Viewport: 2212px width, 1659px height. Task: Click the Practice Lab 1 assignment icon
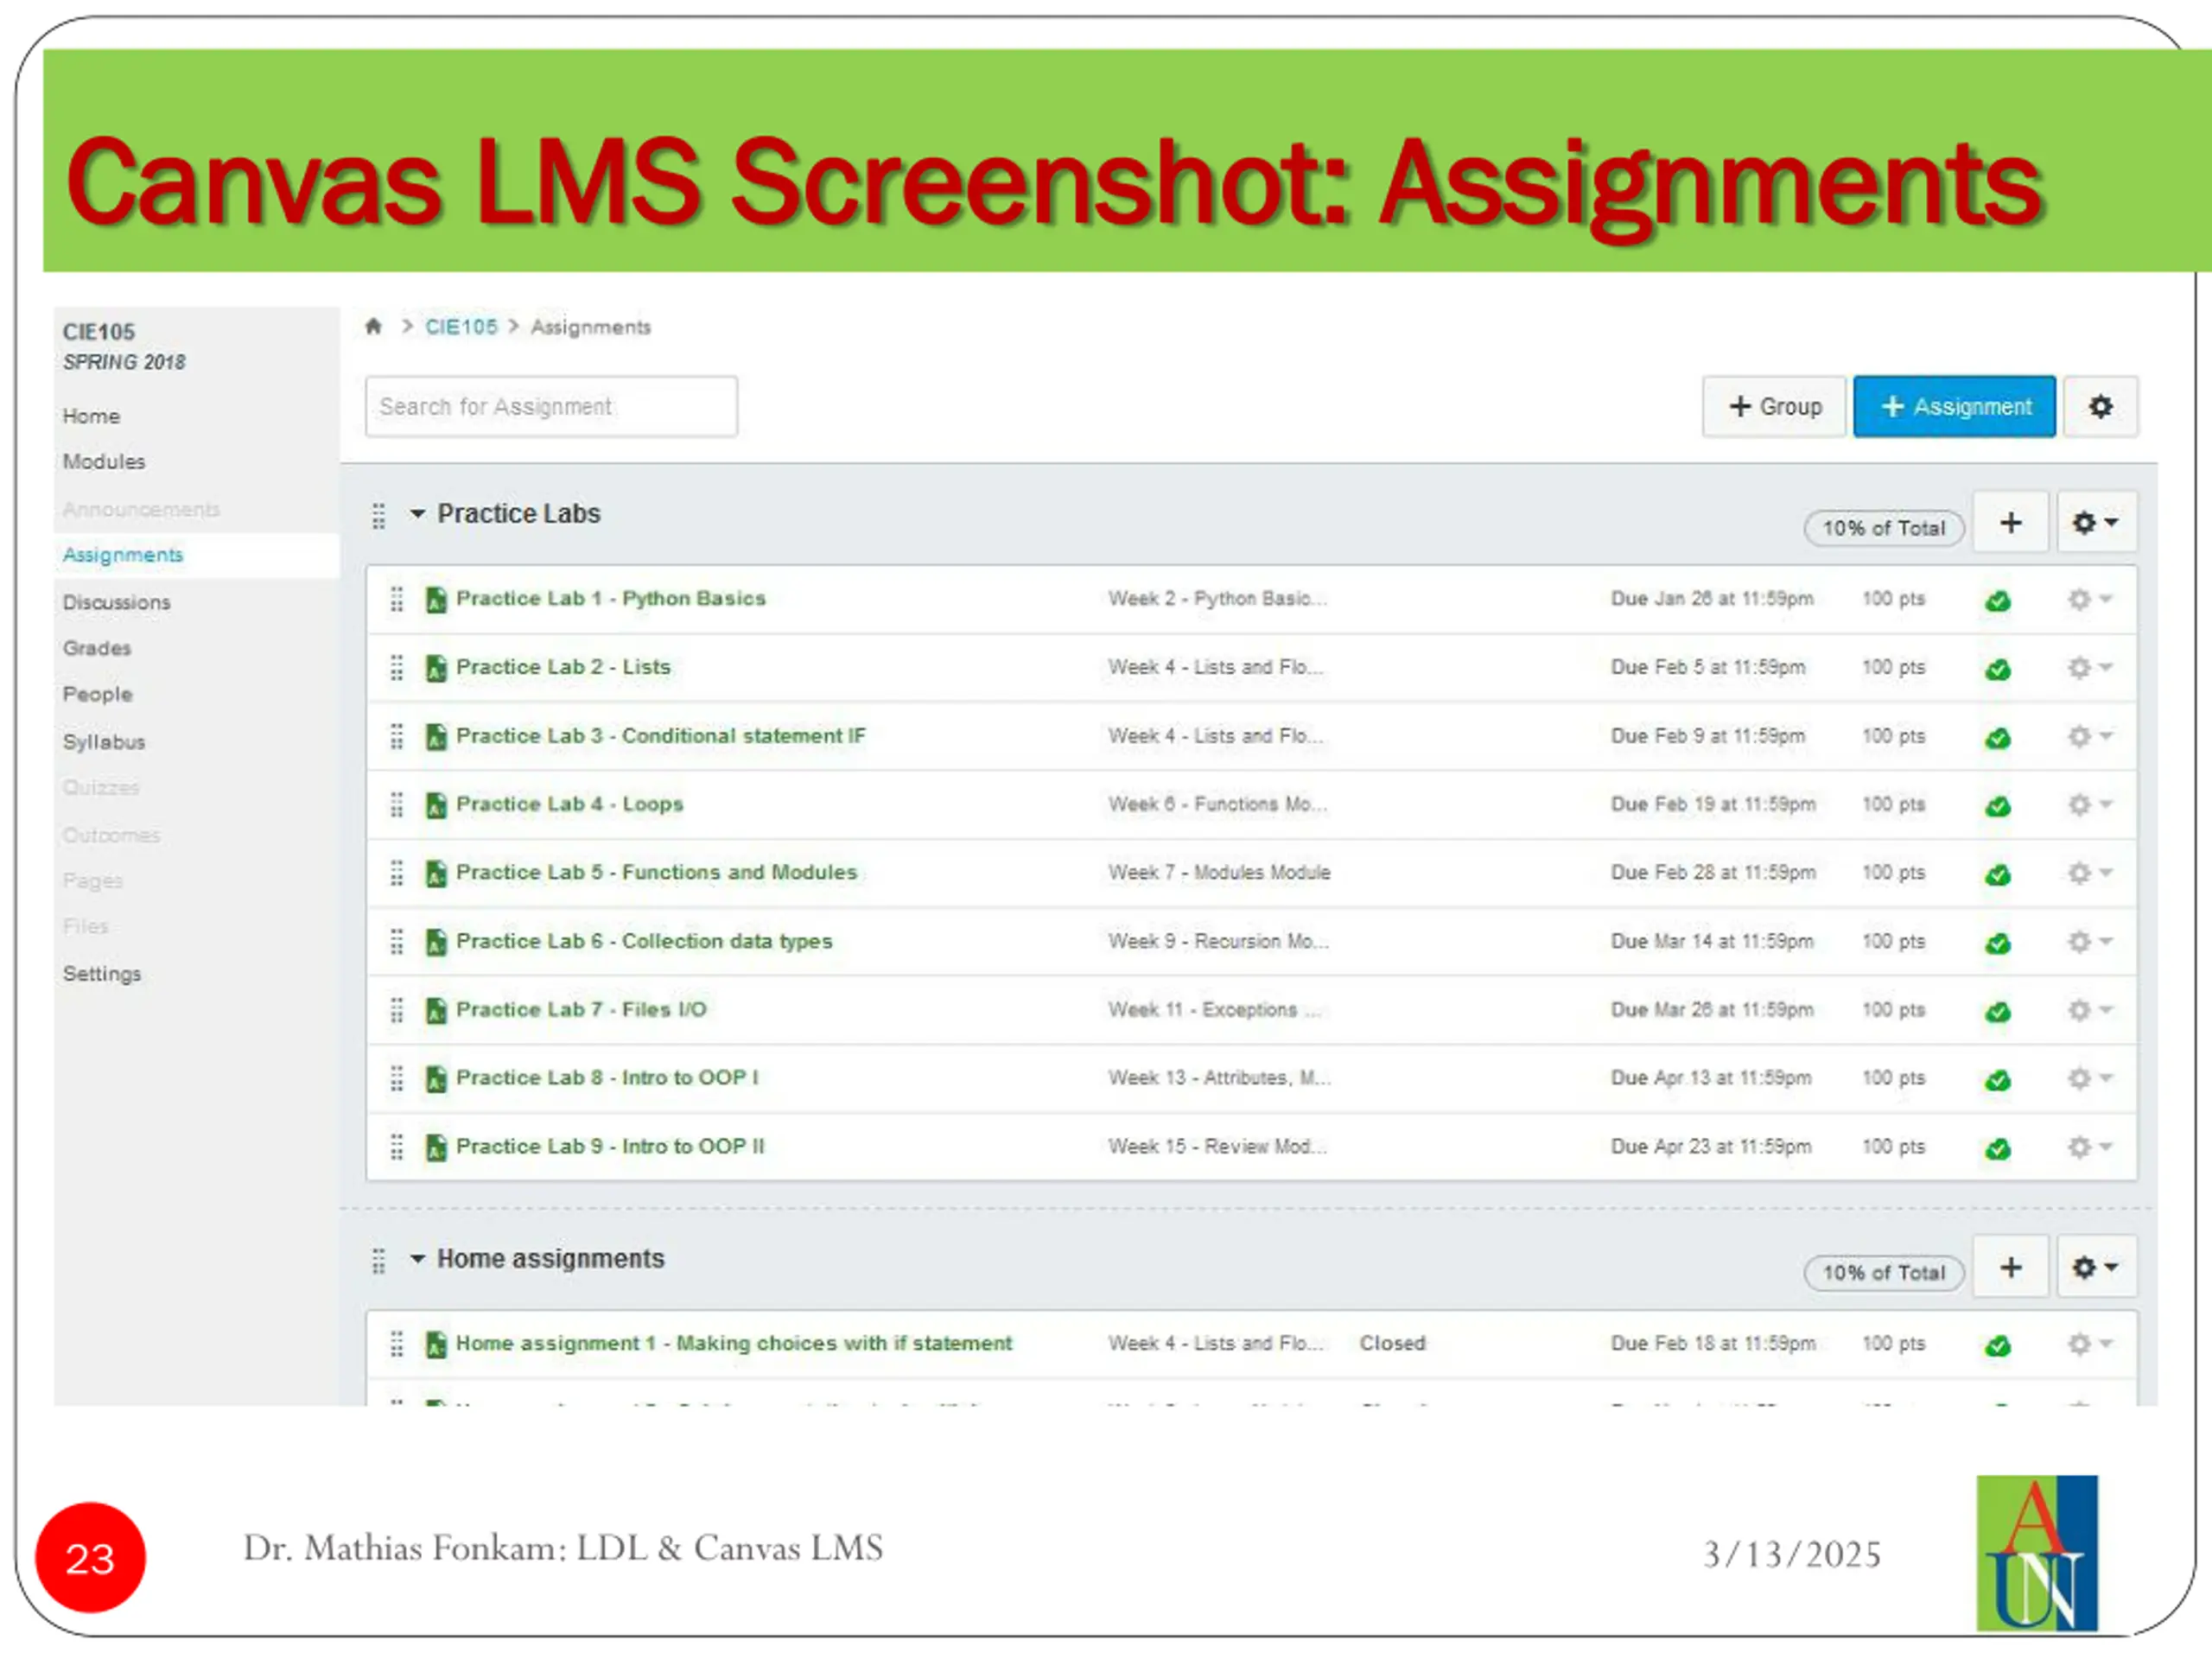[436, 599]
